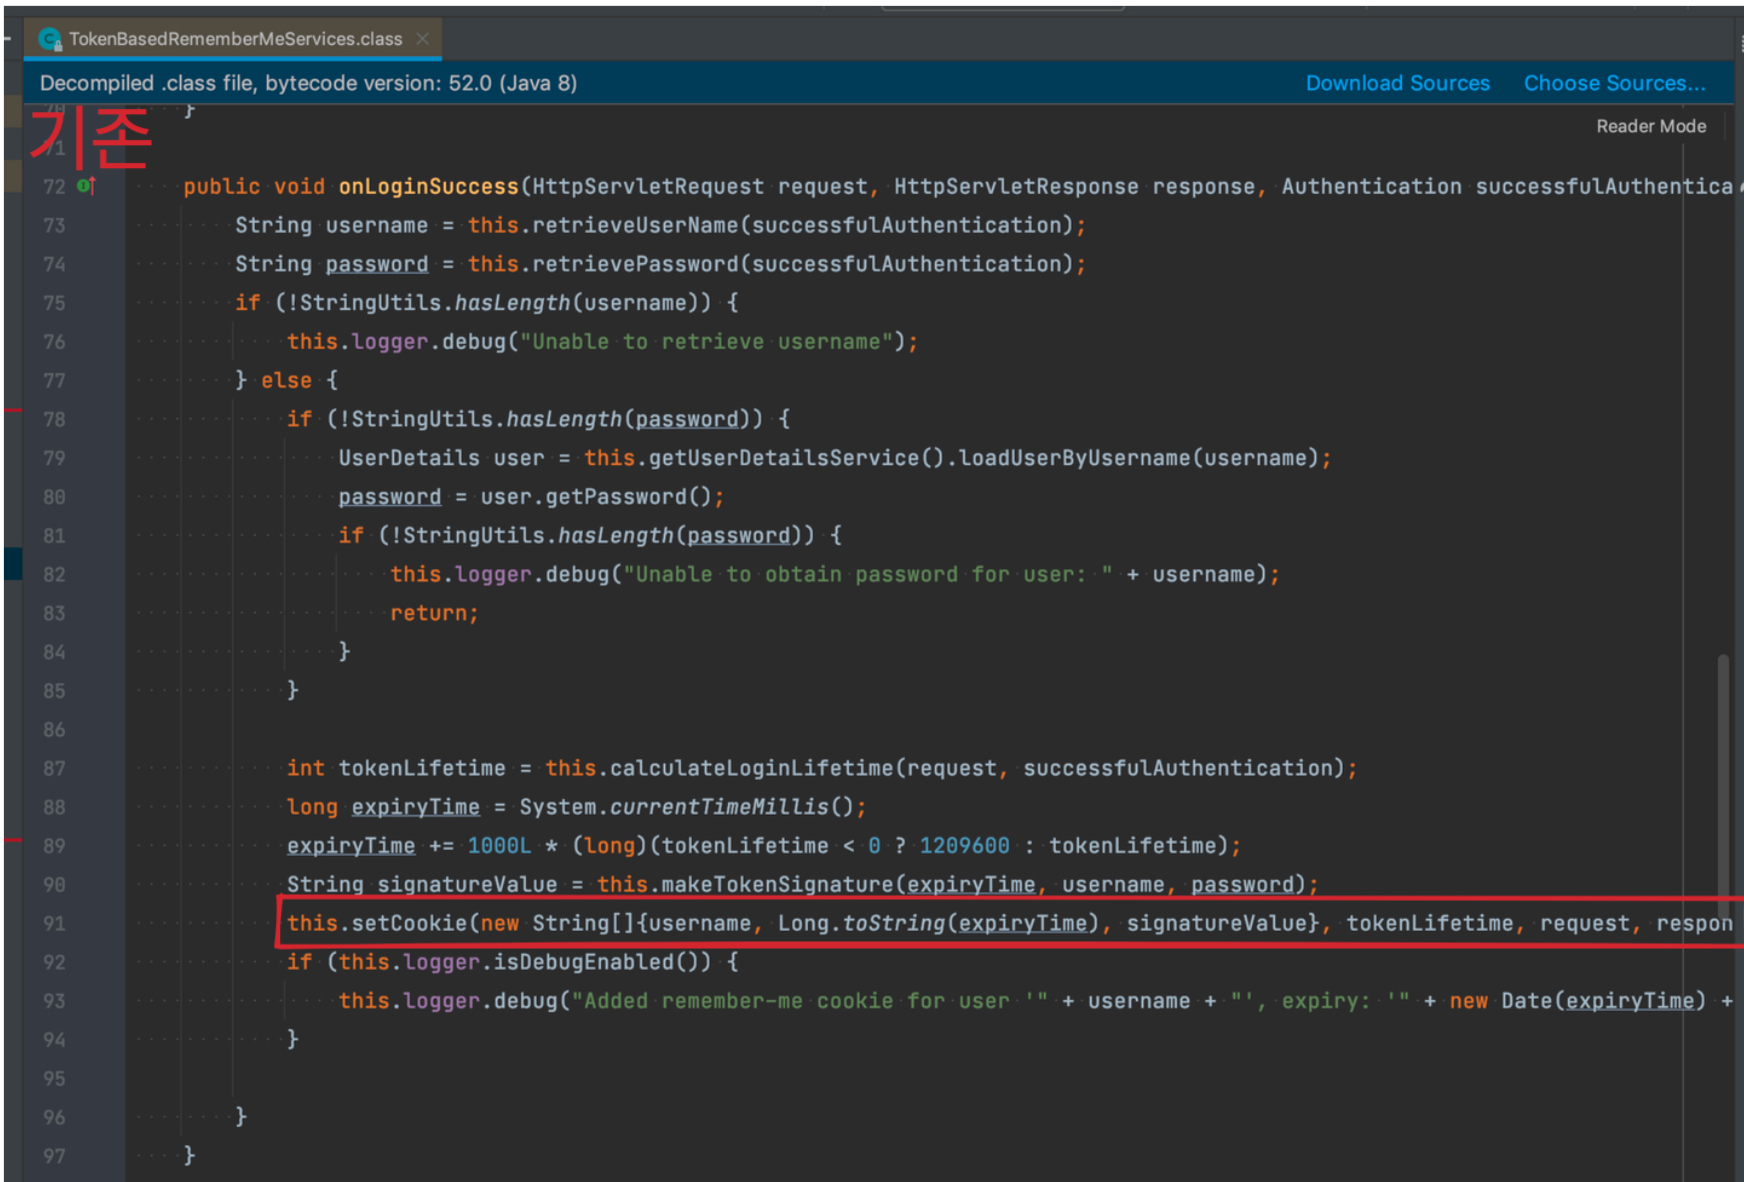Select the TokenBasedRememberMeServices.class tab
The width and height of the screenshot is (1744, 1182).
(x=233, y=39)
